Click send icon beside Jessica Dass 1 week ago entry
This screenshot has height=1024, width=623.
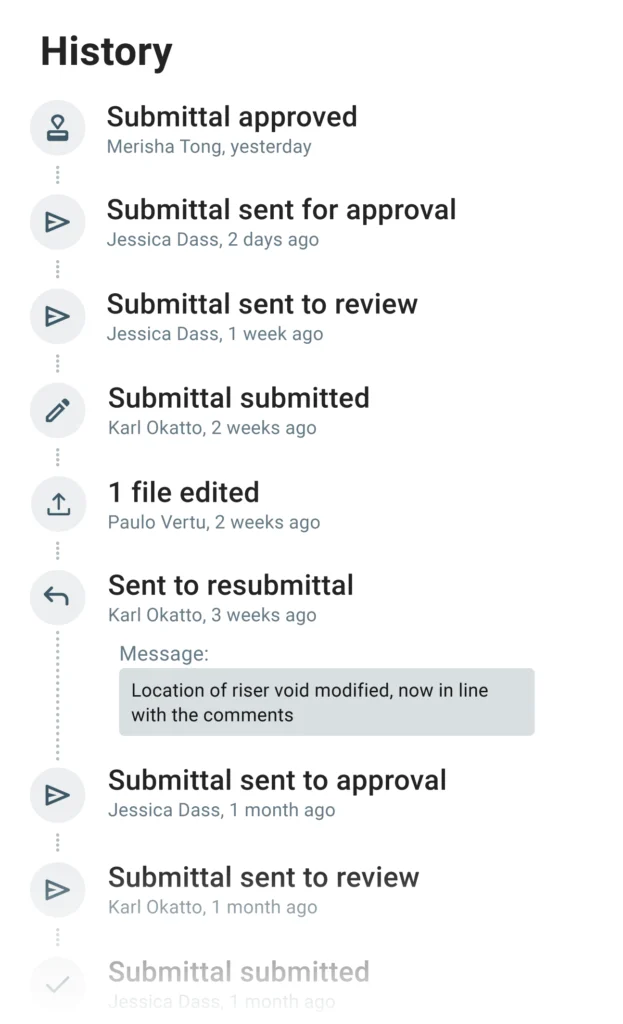(57, 317)
